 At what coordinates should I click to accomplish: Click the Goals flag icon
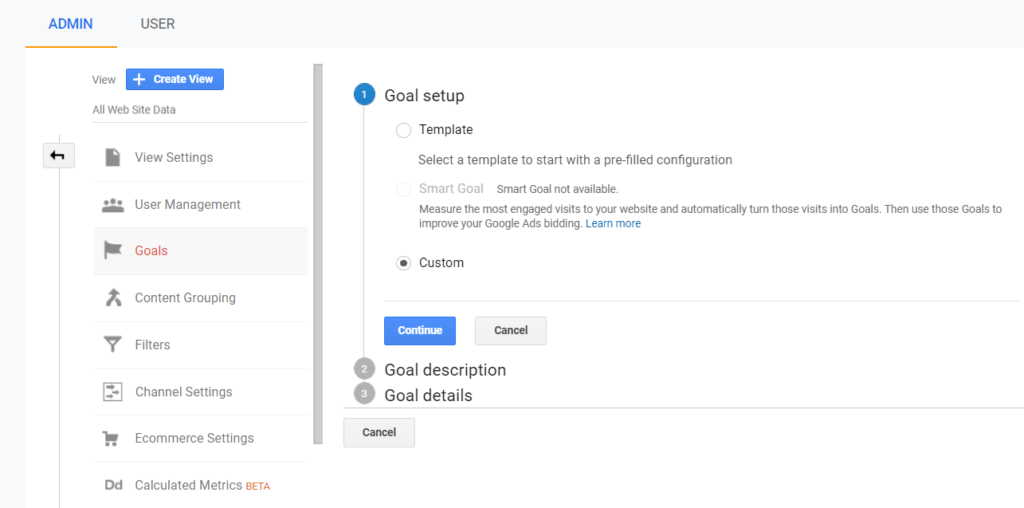coord(113,251)
